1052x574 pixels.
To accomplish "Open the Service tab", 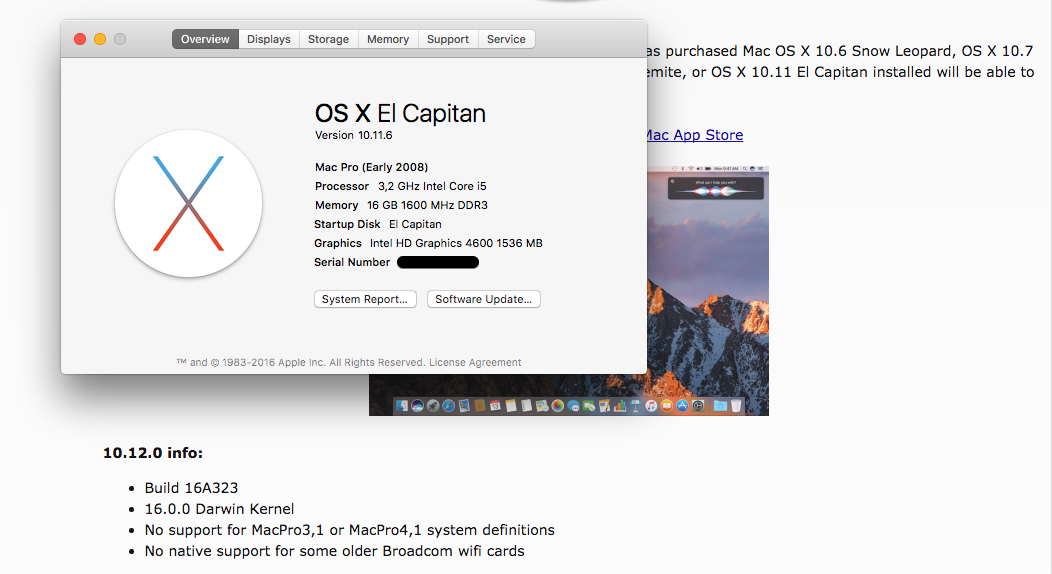I will pos(506,39).
